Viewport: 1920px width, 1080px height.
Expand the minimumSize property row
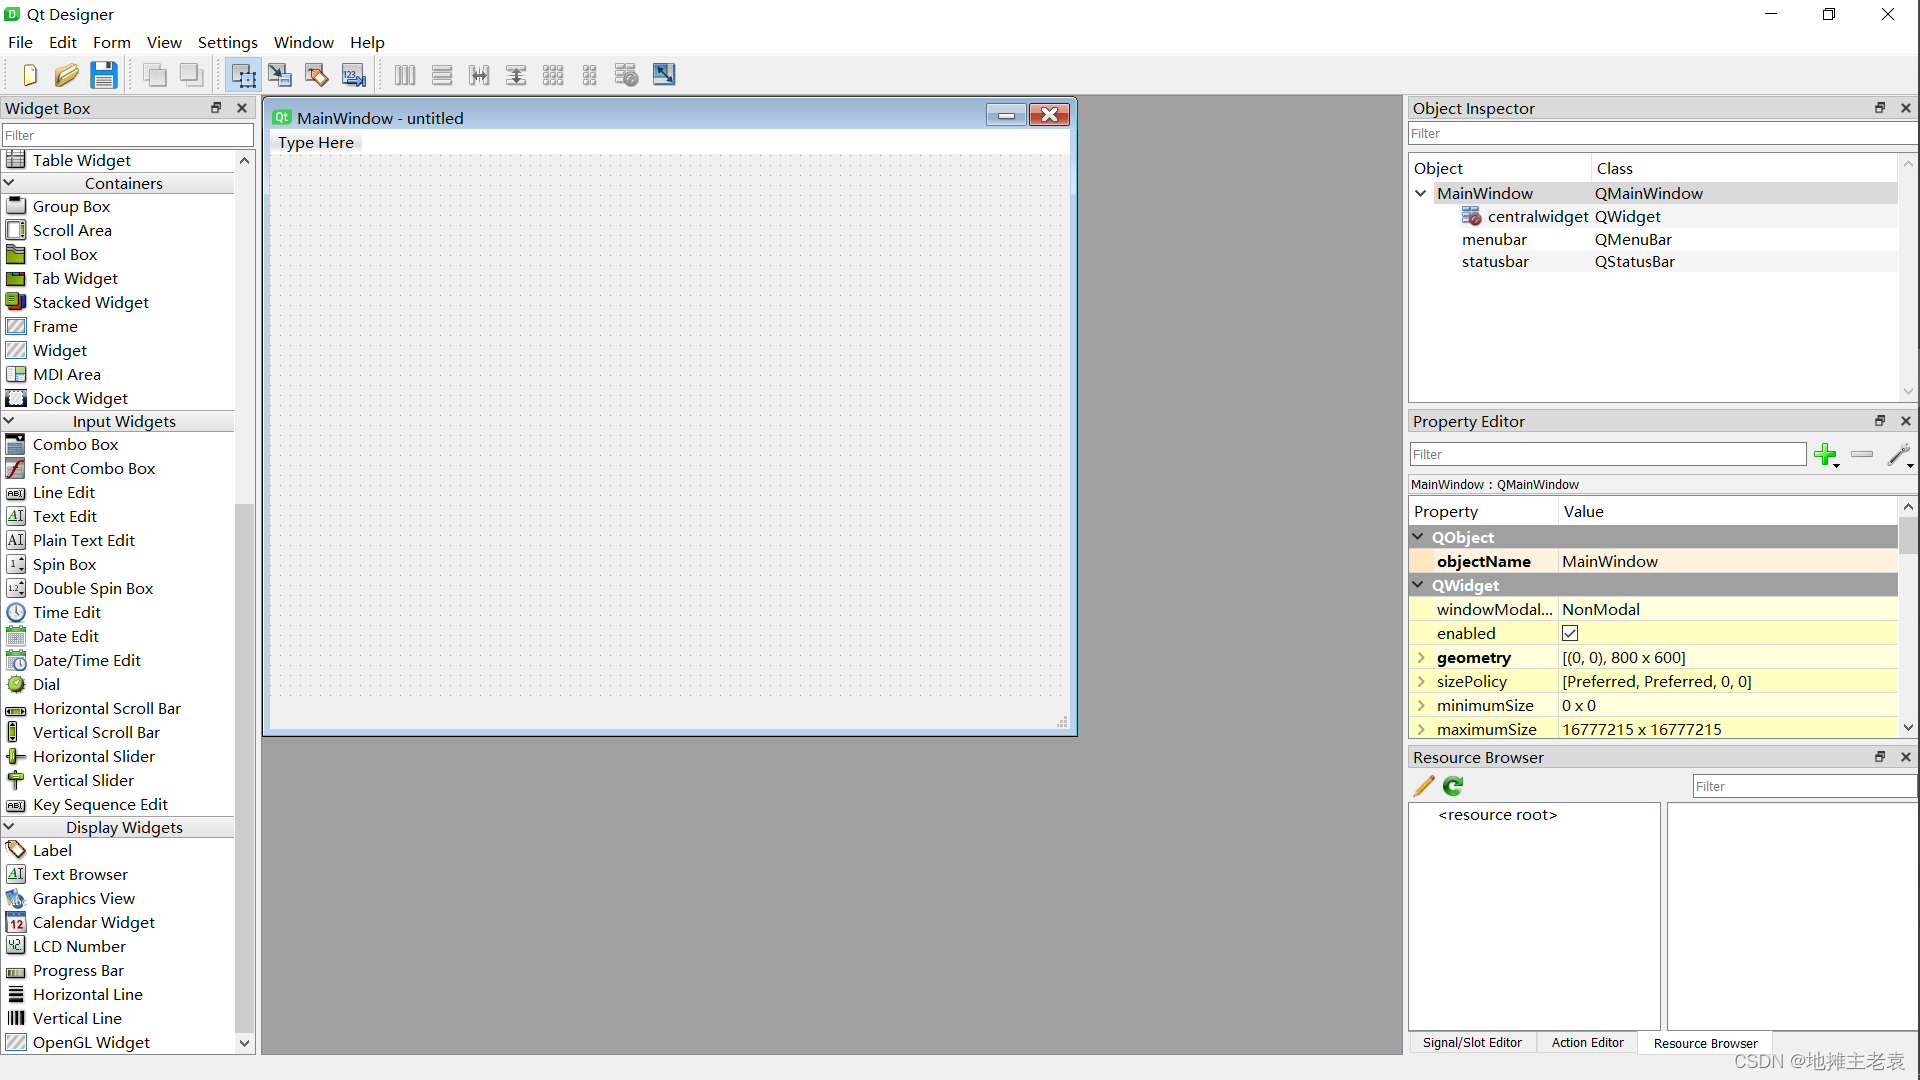click(x=1422, y=704)
